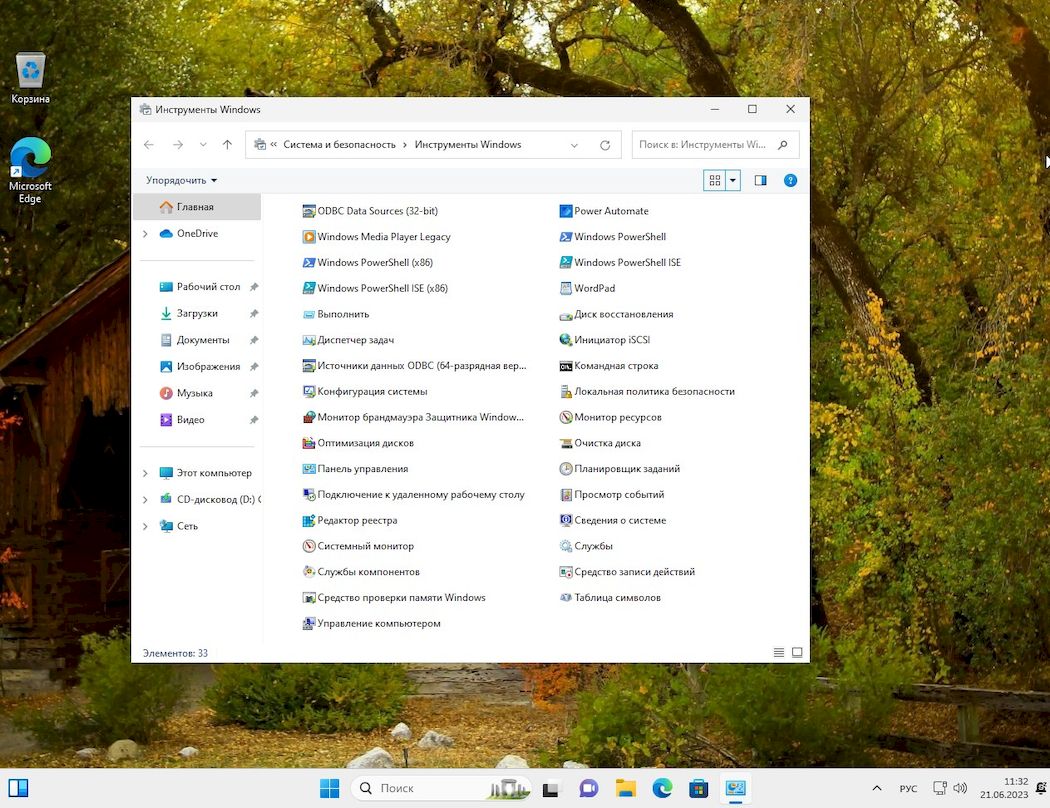Launch Командная строка icon
This screenshot has height=808, width=1050.
coord(566,366)
